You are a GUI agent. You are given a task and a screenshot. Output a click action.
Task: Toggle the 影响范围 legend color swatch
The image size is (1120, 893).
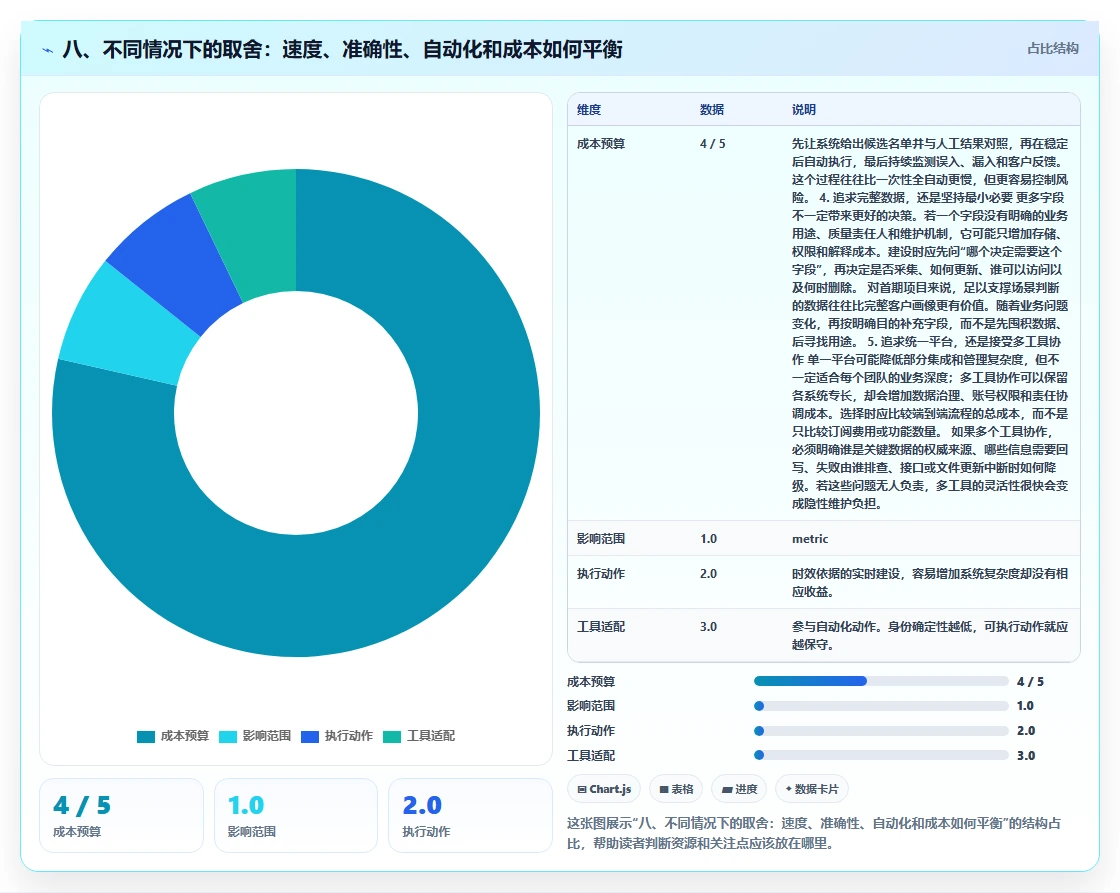coord(228,737)
